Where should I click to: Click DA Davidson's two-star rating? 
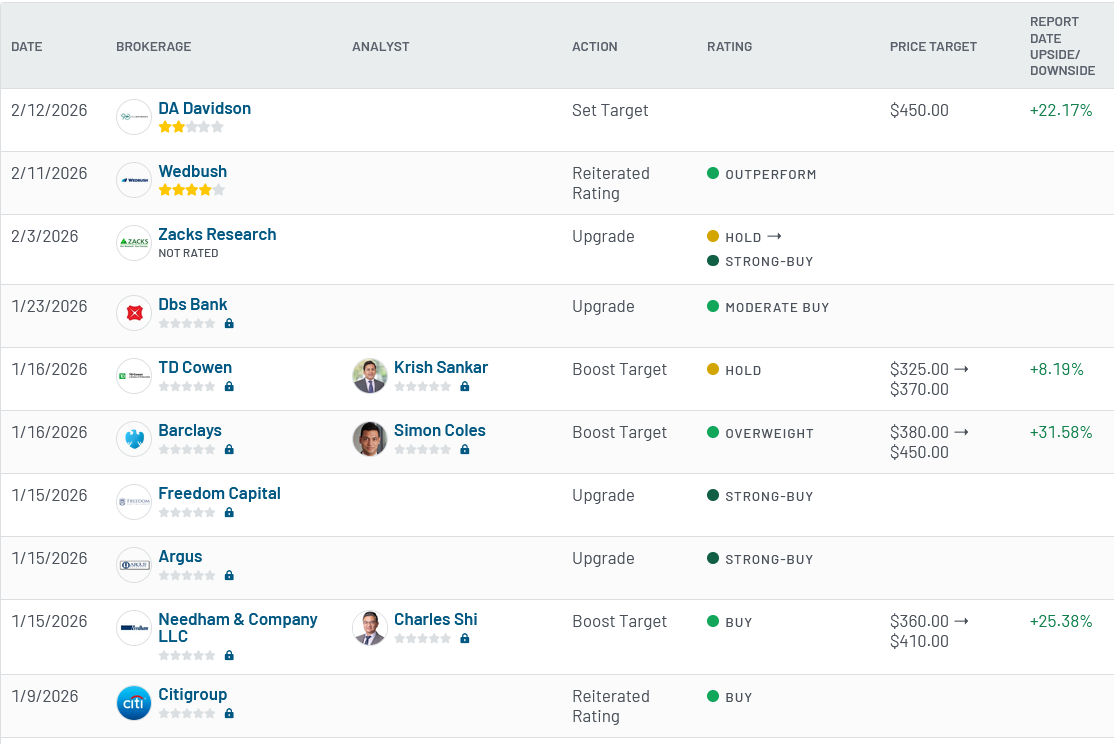point(190,127)
